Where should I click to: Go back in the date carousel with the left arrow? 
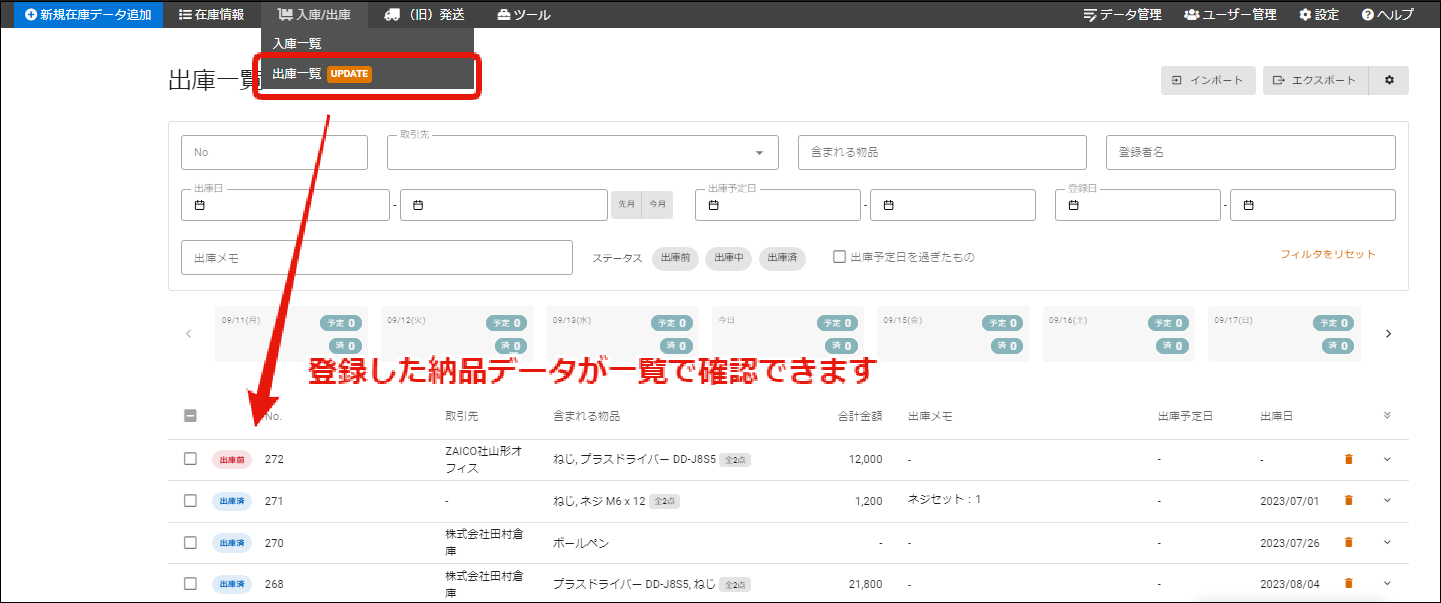click(x=189, y=333)
